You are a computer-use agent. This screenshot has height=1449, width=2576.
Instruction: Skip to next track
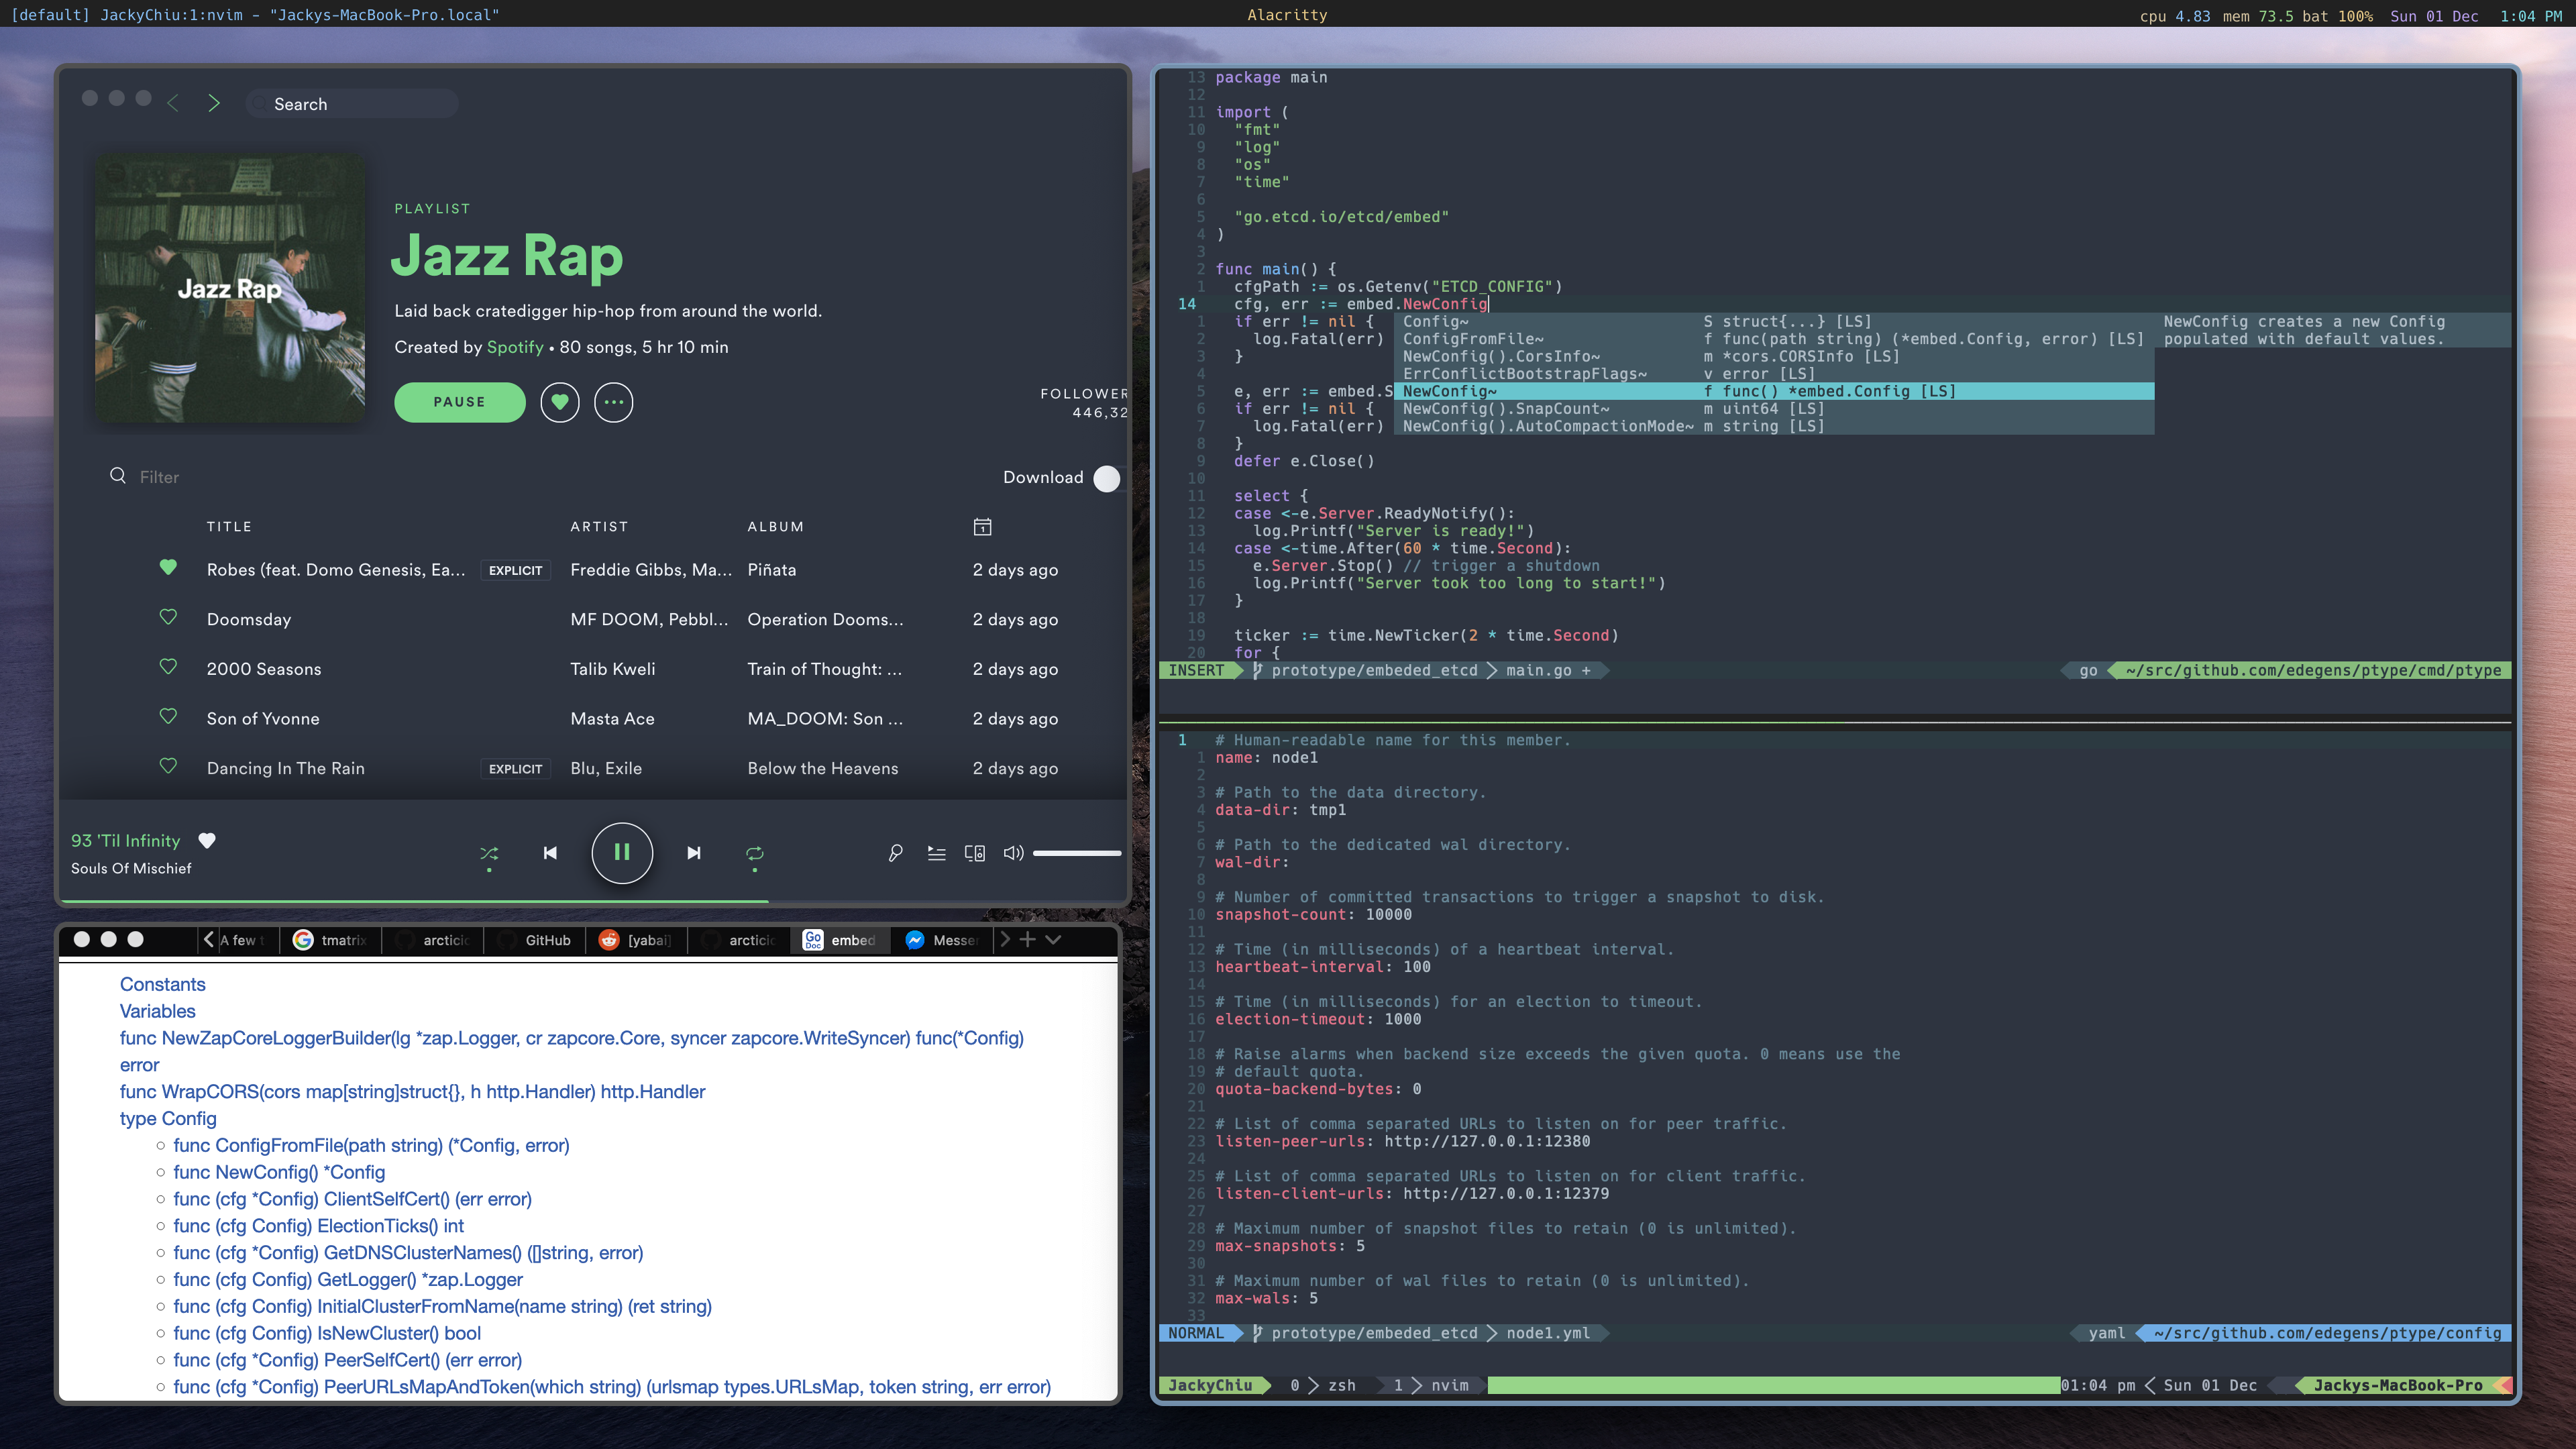point(694,853)
